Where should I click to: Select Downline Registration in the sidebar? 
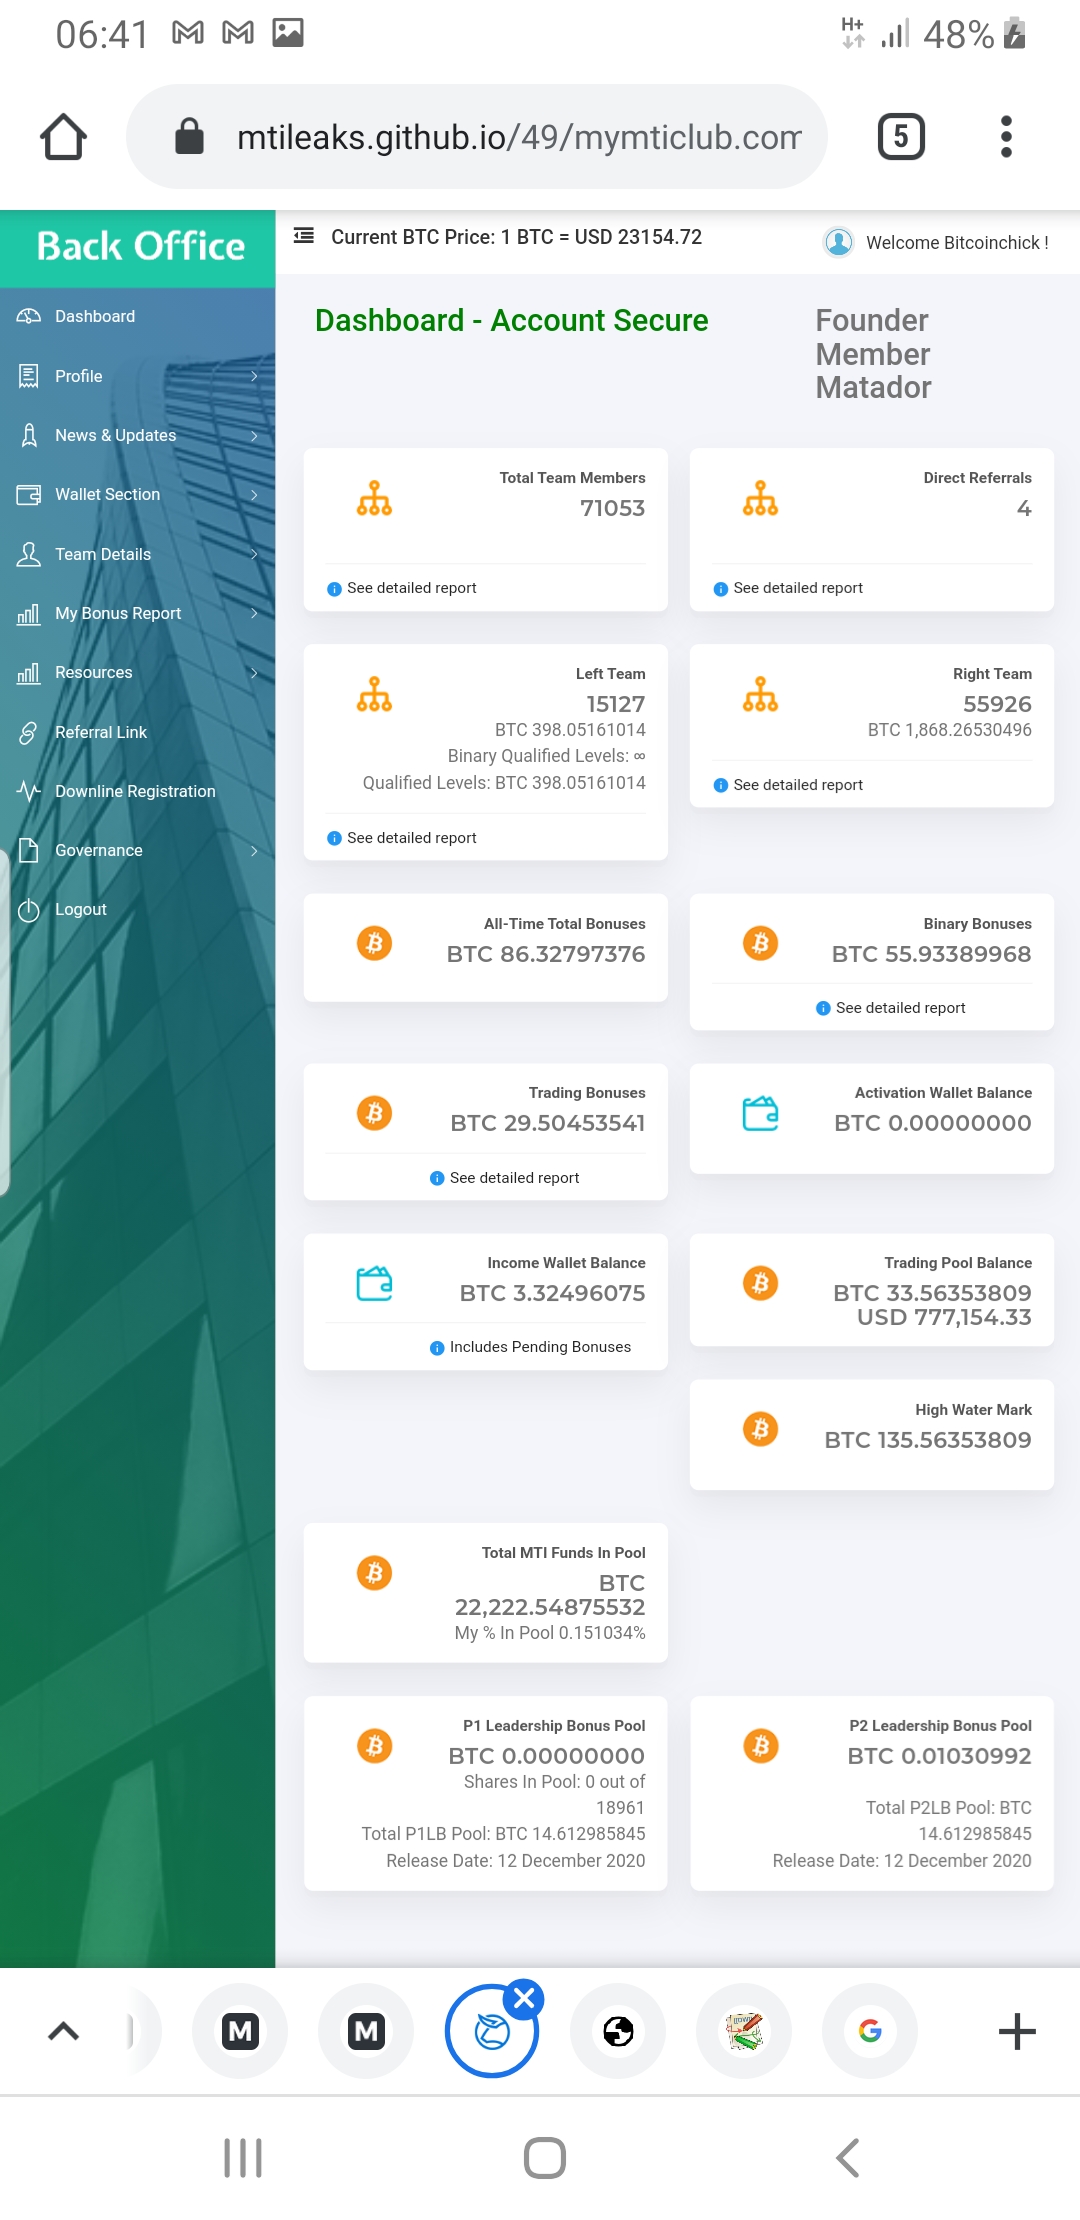[135, 791]
